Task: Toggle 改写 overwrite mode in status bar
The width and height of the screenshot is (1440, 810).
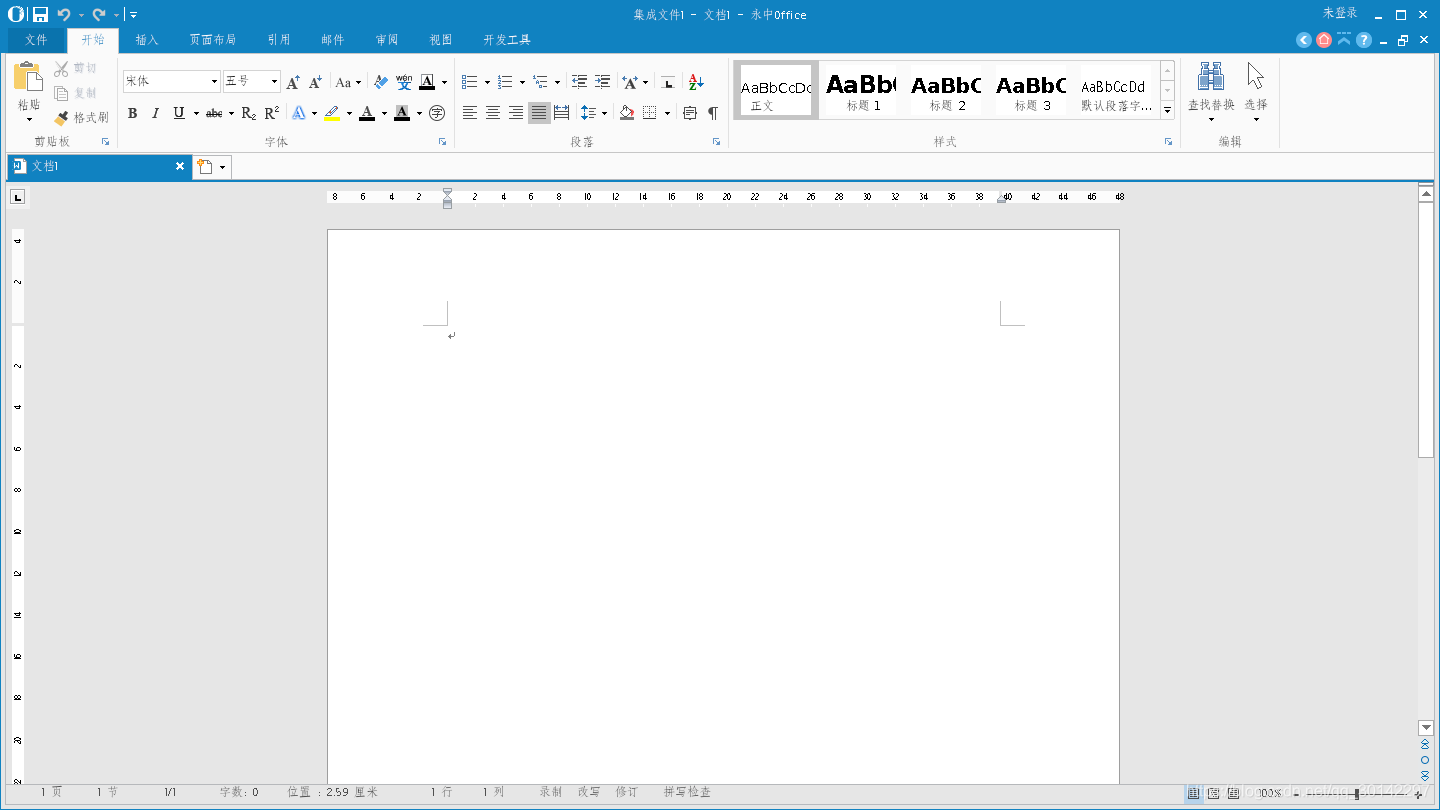Action: (x=589, y=792)
